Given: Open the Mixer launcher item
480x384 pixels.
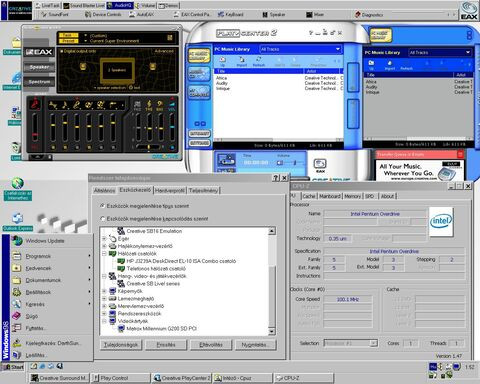Looking at the screenshot, I should [315, 15].
